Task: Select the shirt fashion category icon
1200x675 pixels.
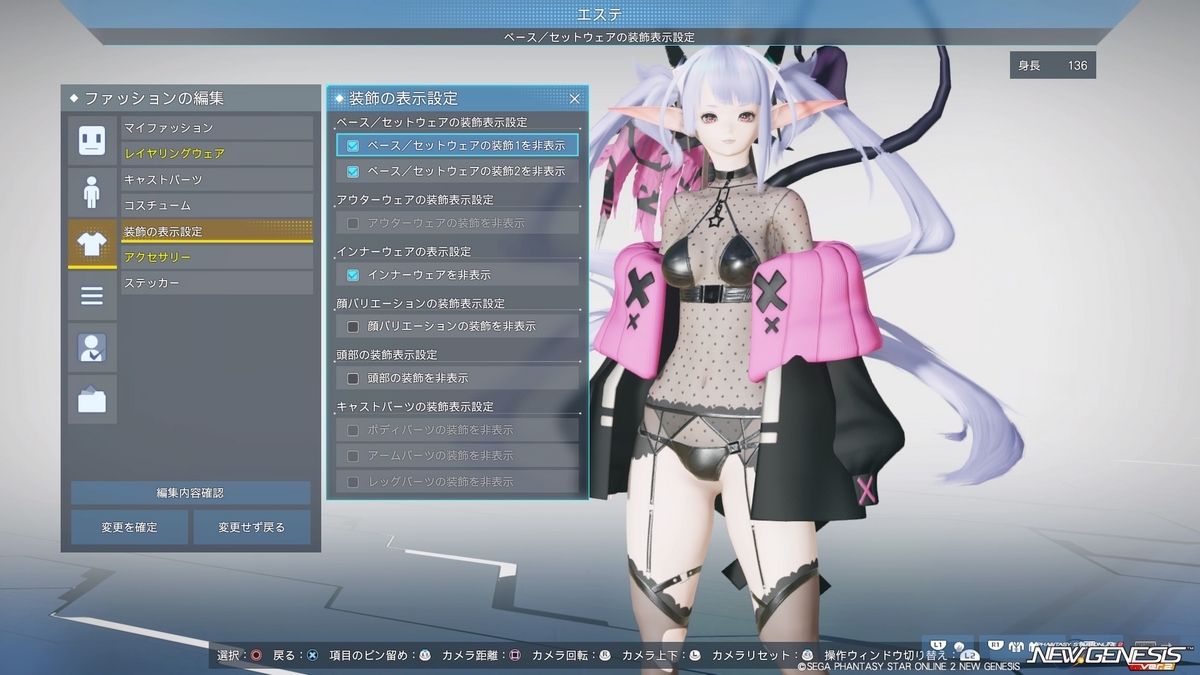Action: (92, 244)
